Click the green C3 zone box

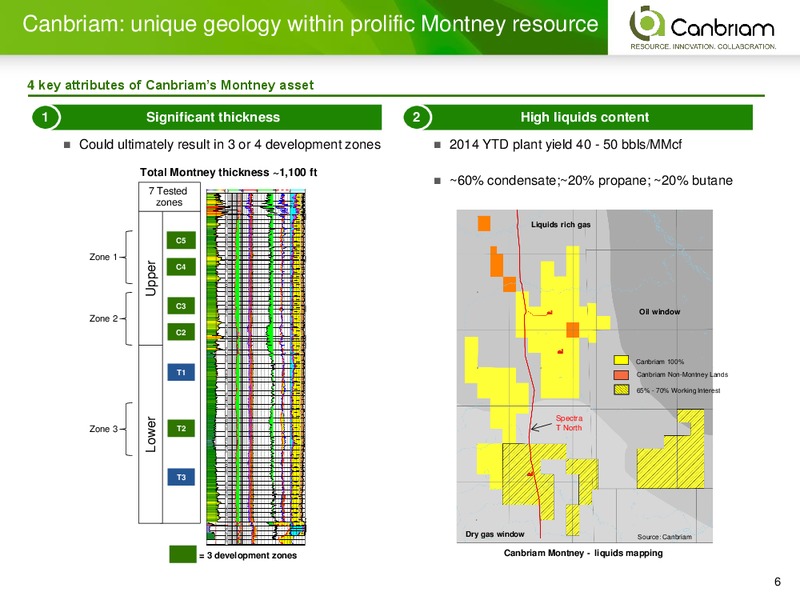[x=181, y=306]
